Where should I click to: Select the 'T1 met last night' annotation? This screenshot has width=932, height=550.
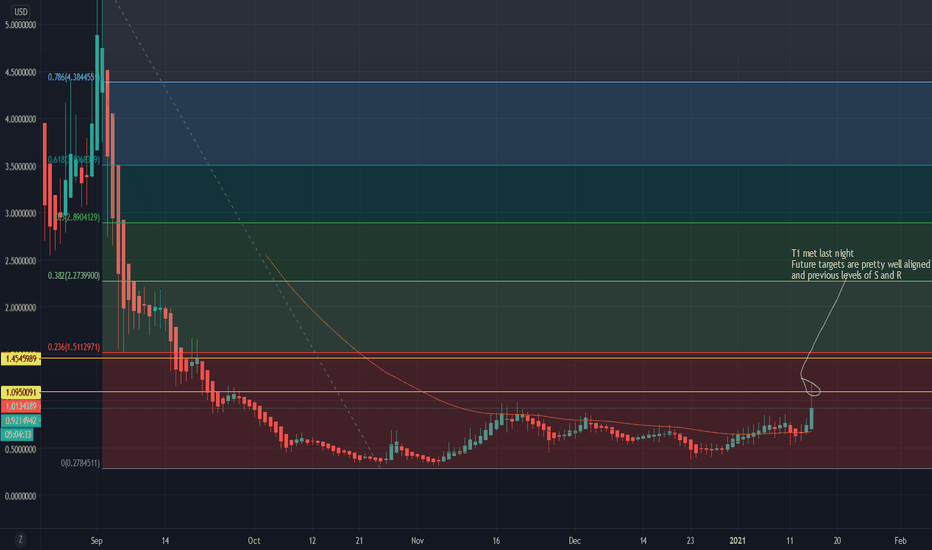[x=822, y=253]
